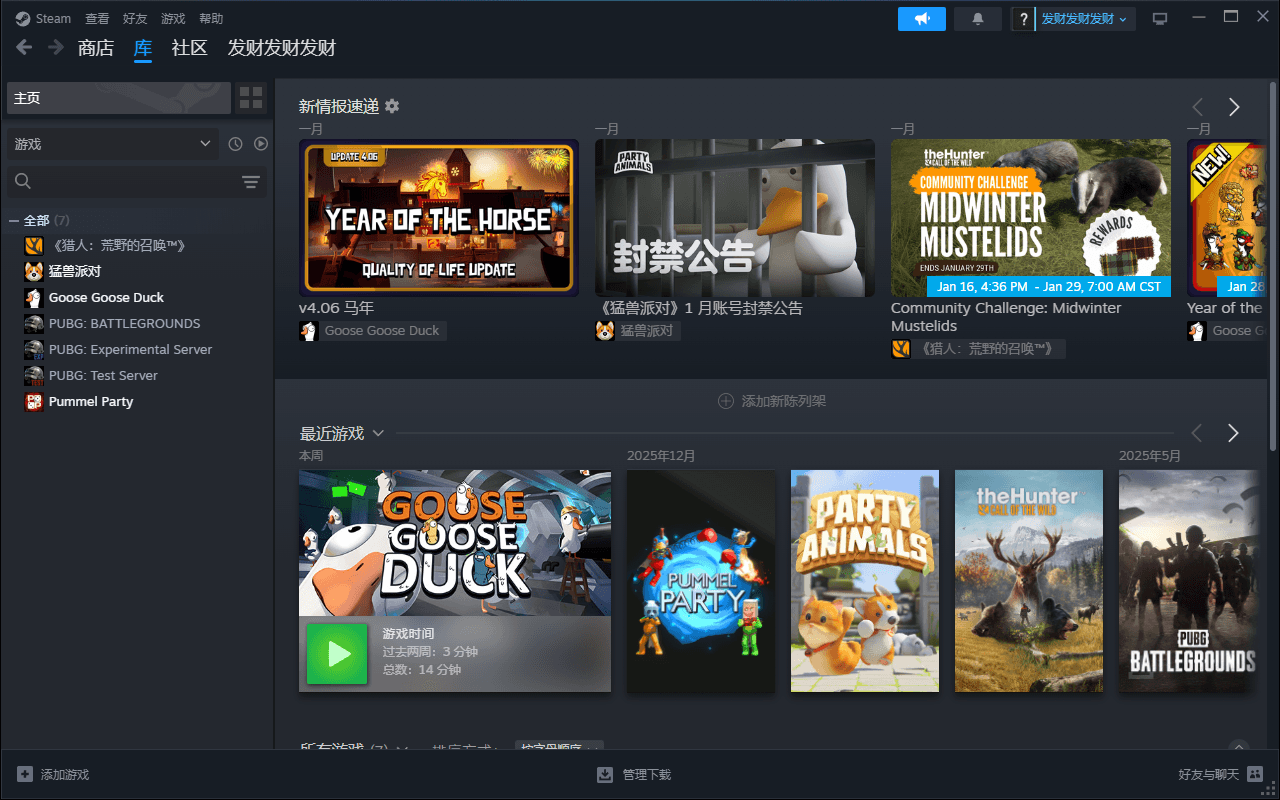This screenshot has width=1280, height=800.
Task: Open the 查看 menu
Action: coord(97,19)
